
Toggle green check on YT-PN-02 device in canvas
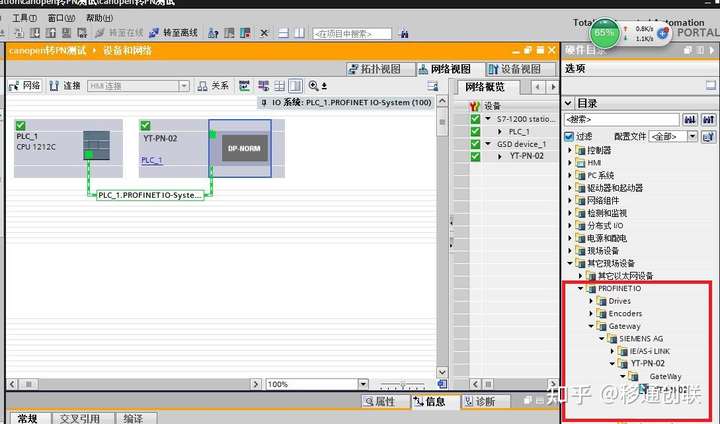point(146,125)
